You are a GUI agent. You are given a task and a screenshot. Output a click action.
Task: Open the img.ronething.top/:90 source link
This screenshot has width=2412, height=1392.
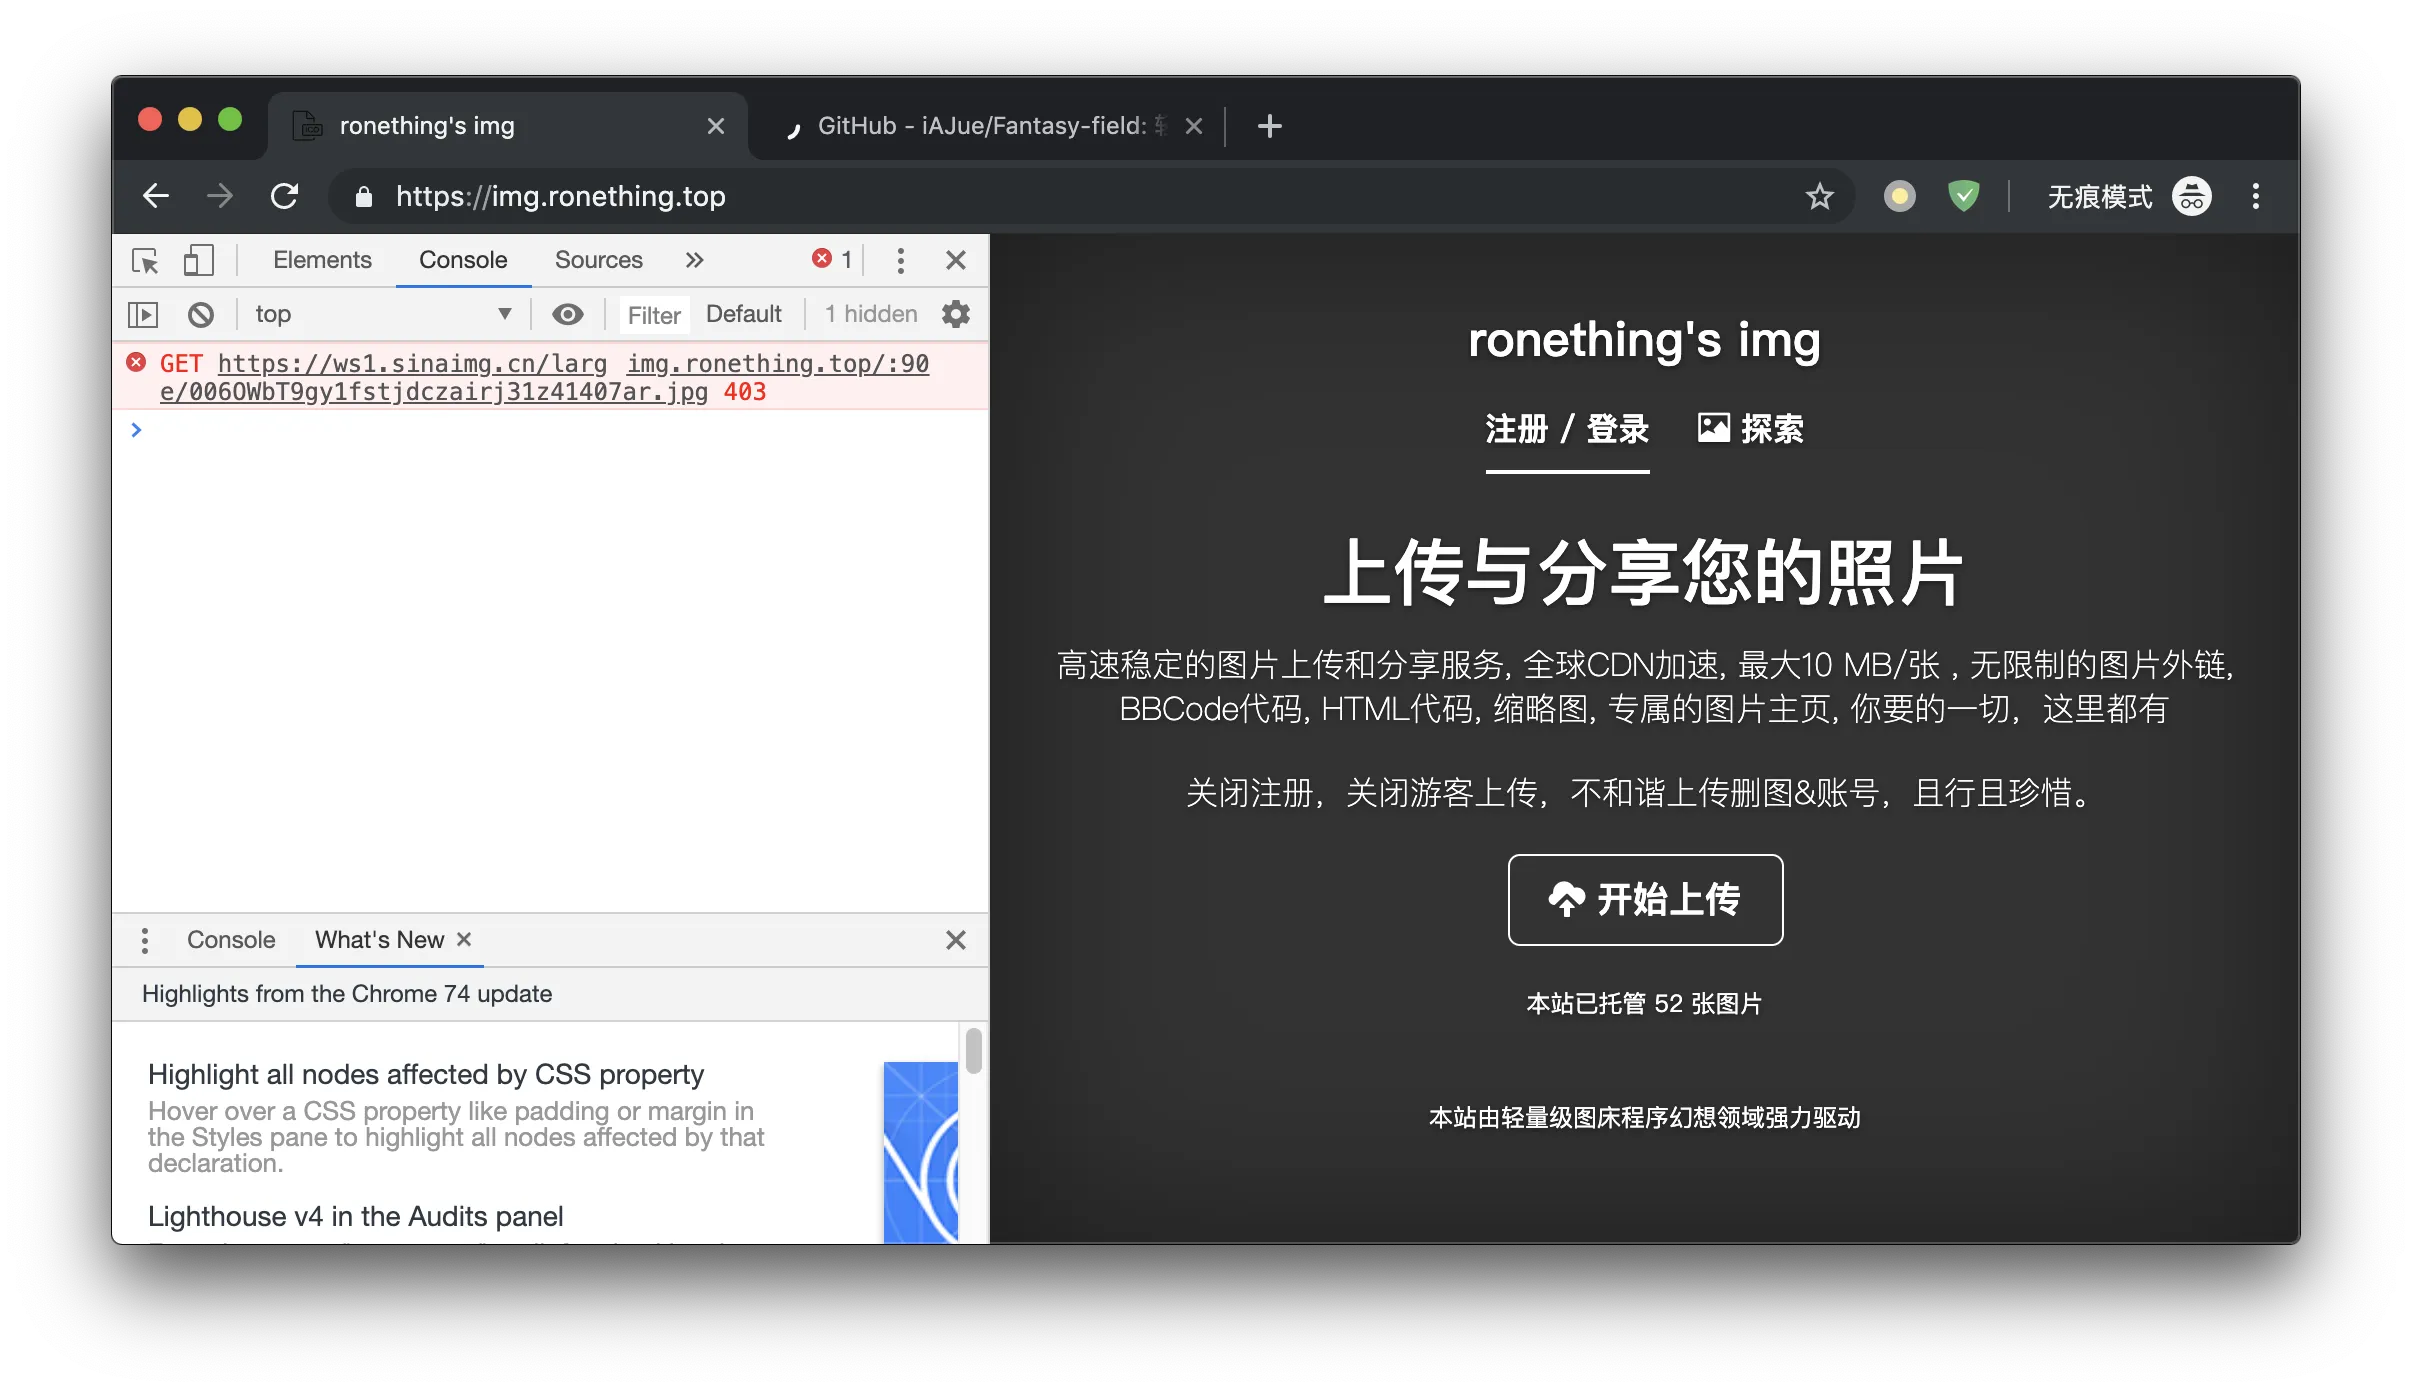click(777, 363)
